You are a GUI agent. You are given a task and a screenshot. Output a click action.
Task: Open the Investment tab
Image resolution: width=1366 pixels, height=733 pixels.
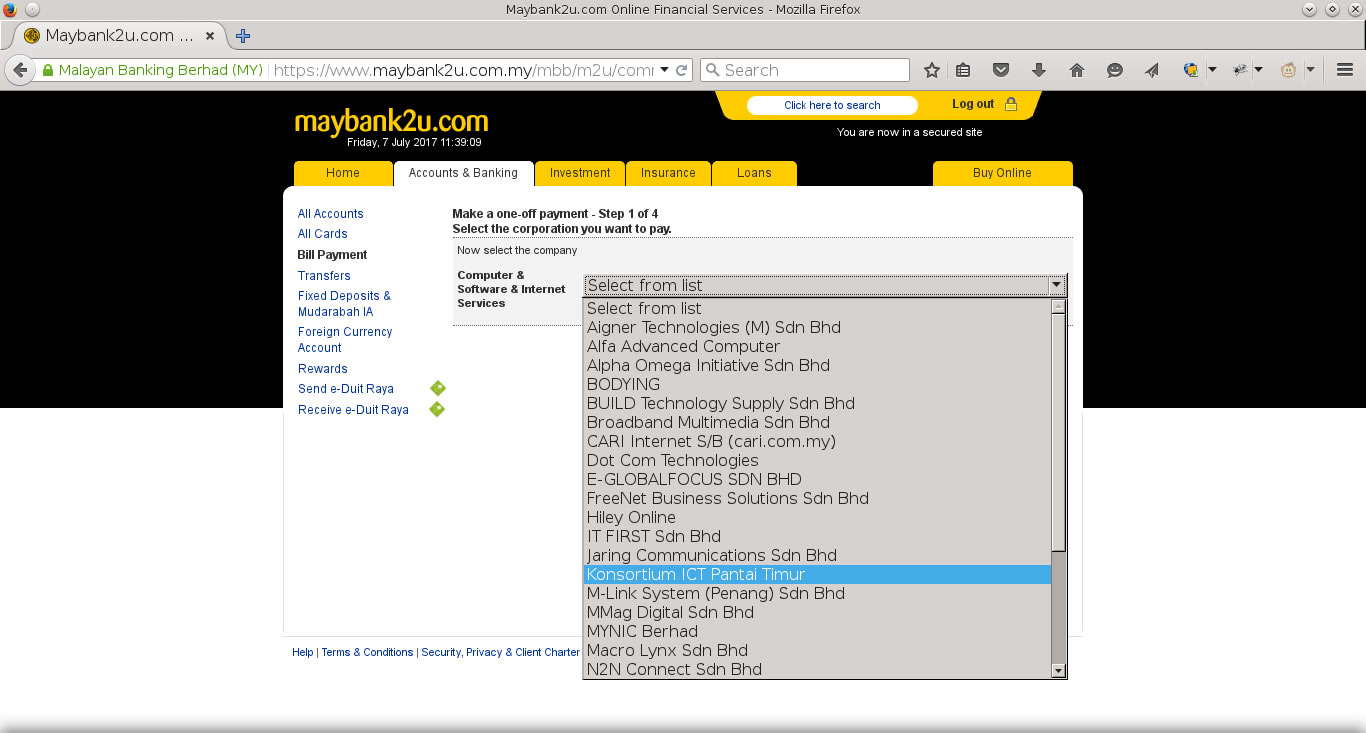pyautogui.click(x=580, y=173)
